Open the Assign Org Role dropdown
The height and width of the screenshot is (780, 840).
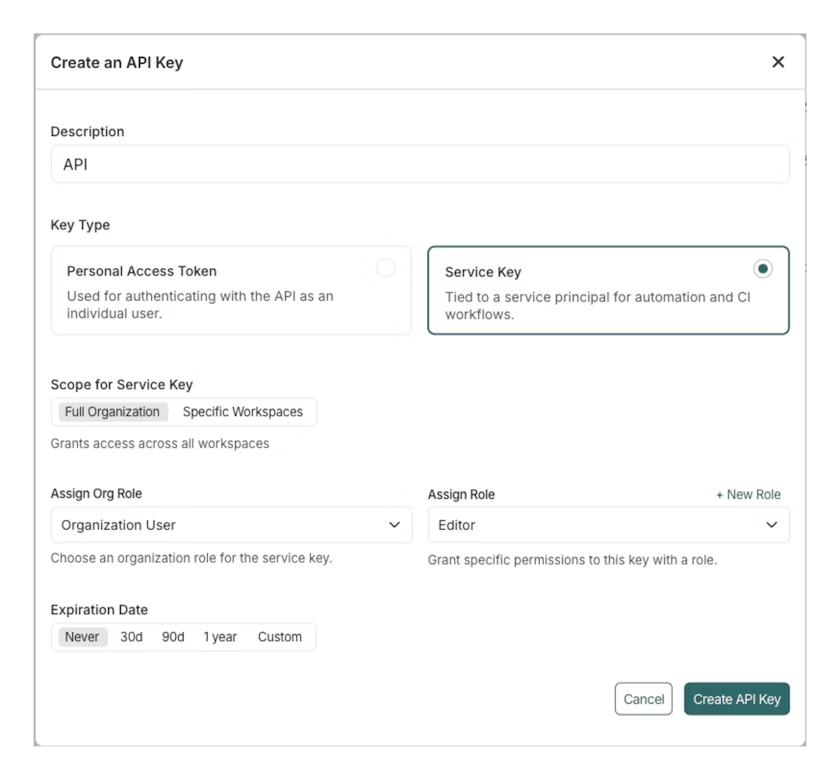232,524
